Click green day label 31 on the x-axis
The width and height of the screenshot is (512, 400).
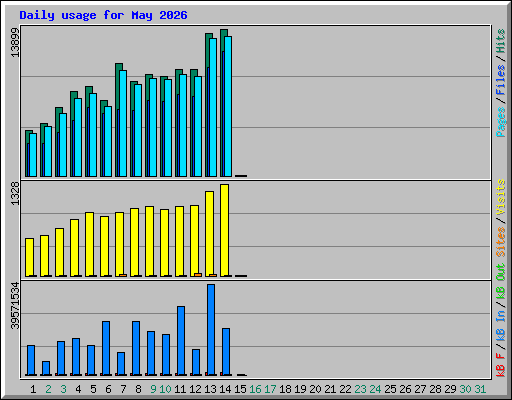tap(480, 389)
